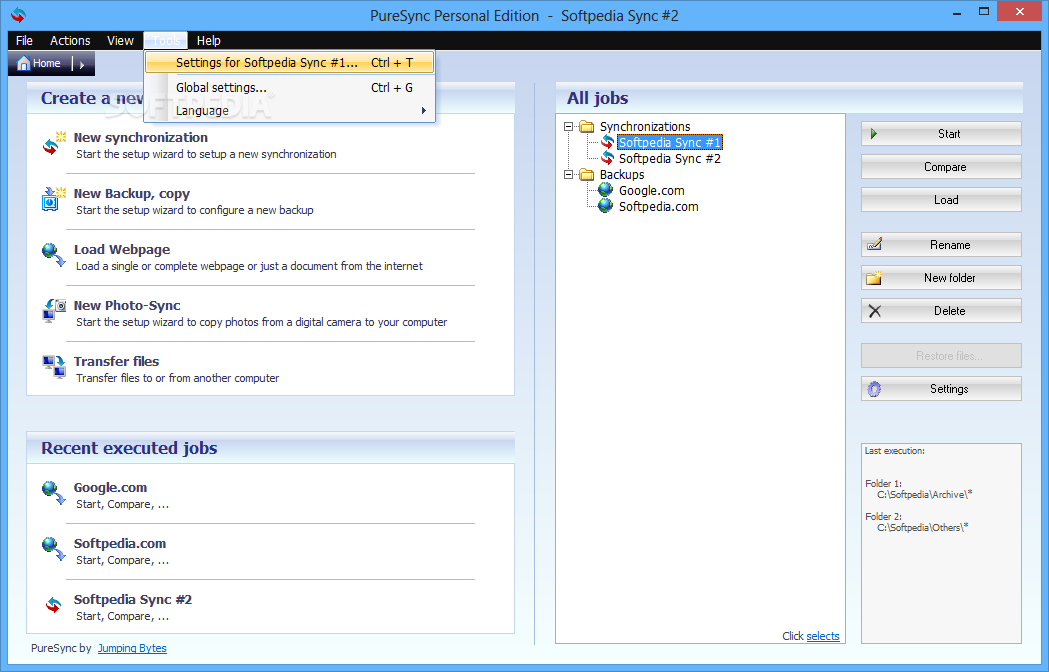Image resolution: width=1049 pixels, height=672 pixels.
Task: Click the Load Webpage title
Action: (122, 250)
